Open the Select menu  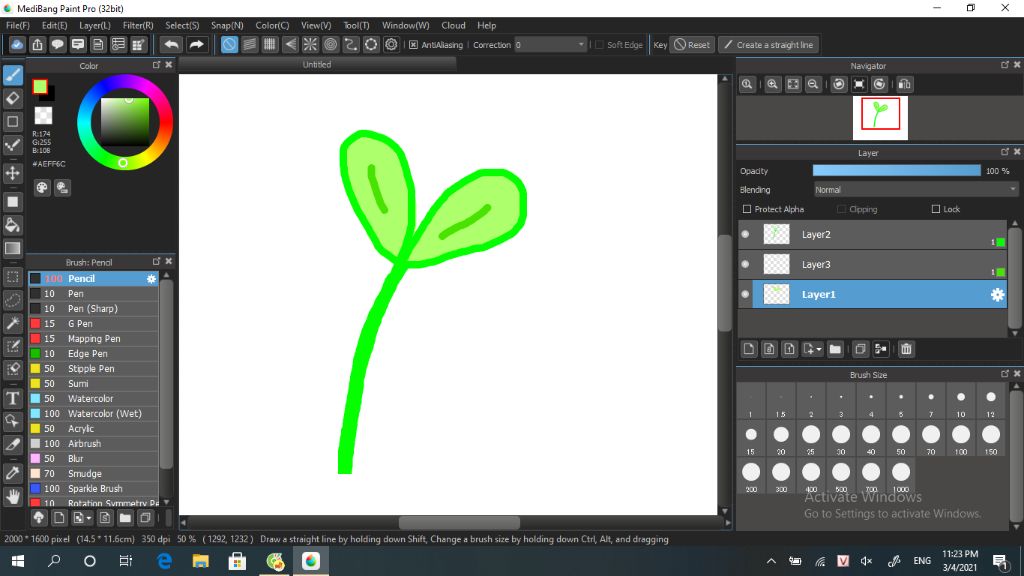click(x=182, y=25)
